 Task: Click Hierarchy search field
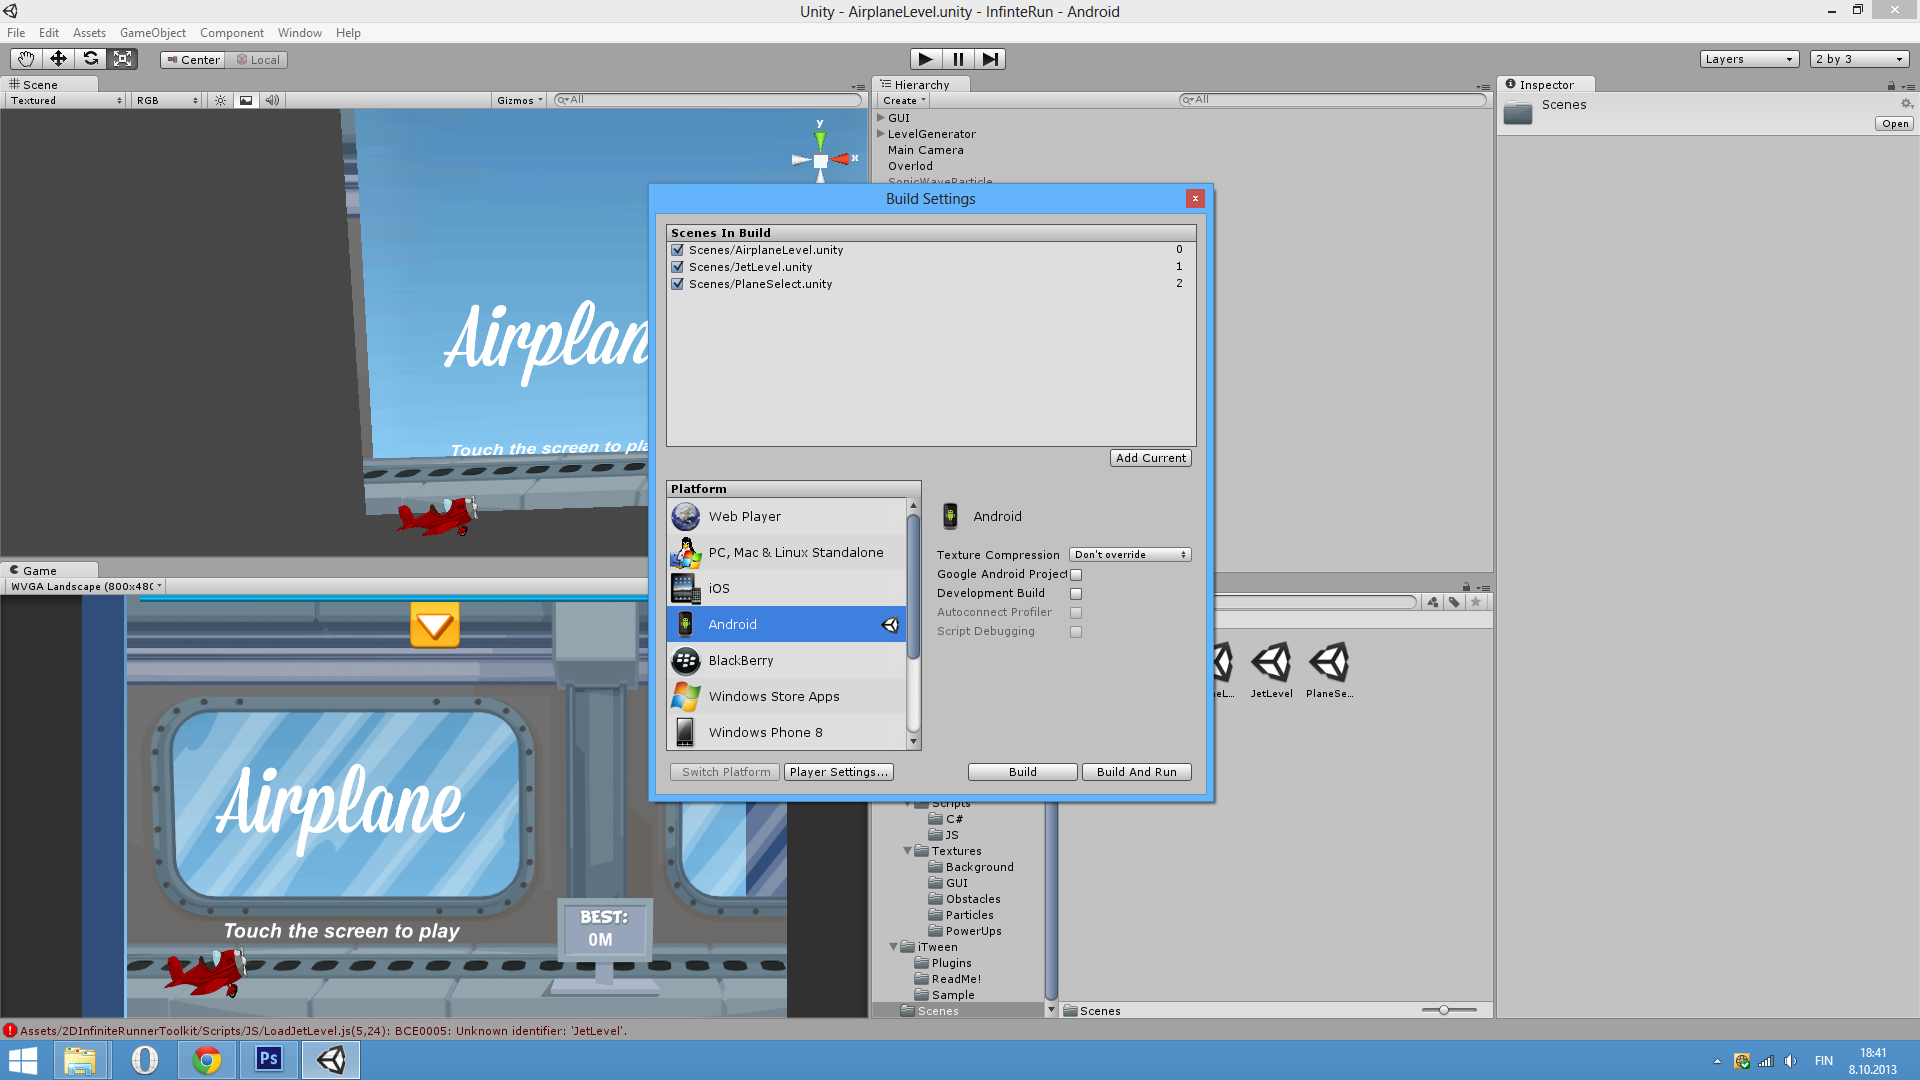(1334, 100)
